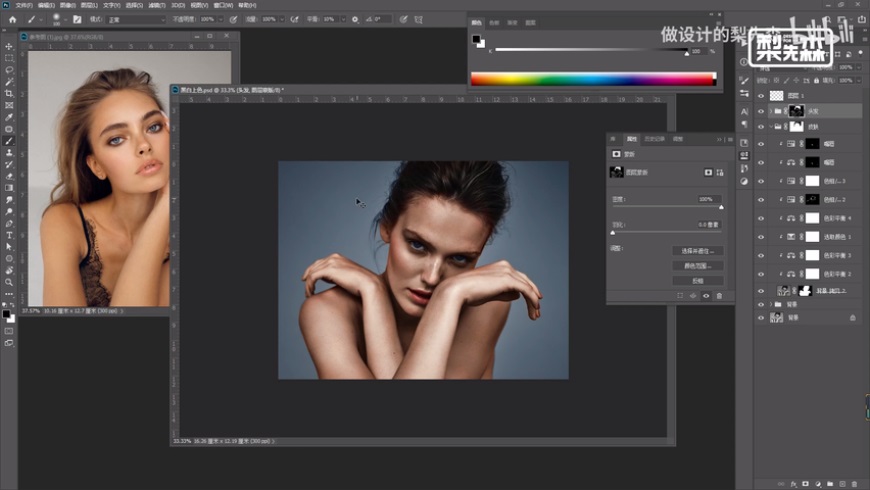Click the Home icon in the options bar
Screen dimensions: 870x490
[x=10, y=19]
